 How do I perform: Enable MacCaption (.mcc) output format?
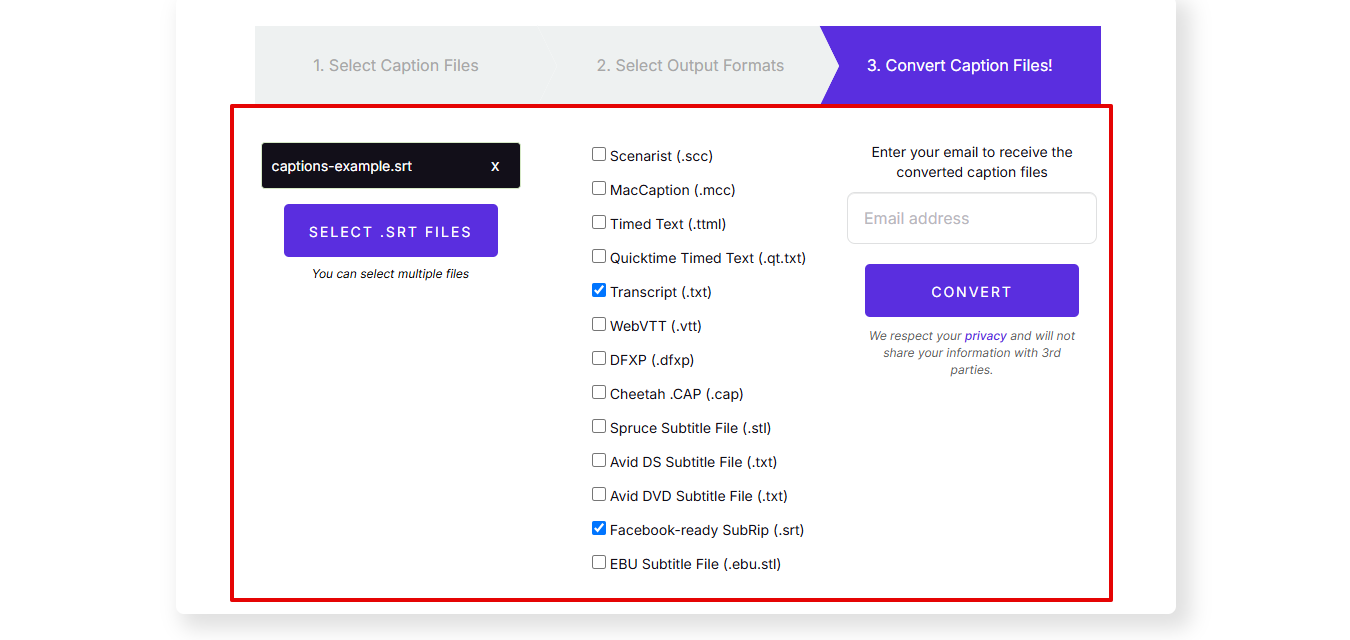[598, 188]
